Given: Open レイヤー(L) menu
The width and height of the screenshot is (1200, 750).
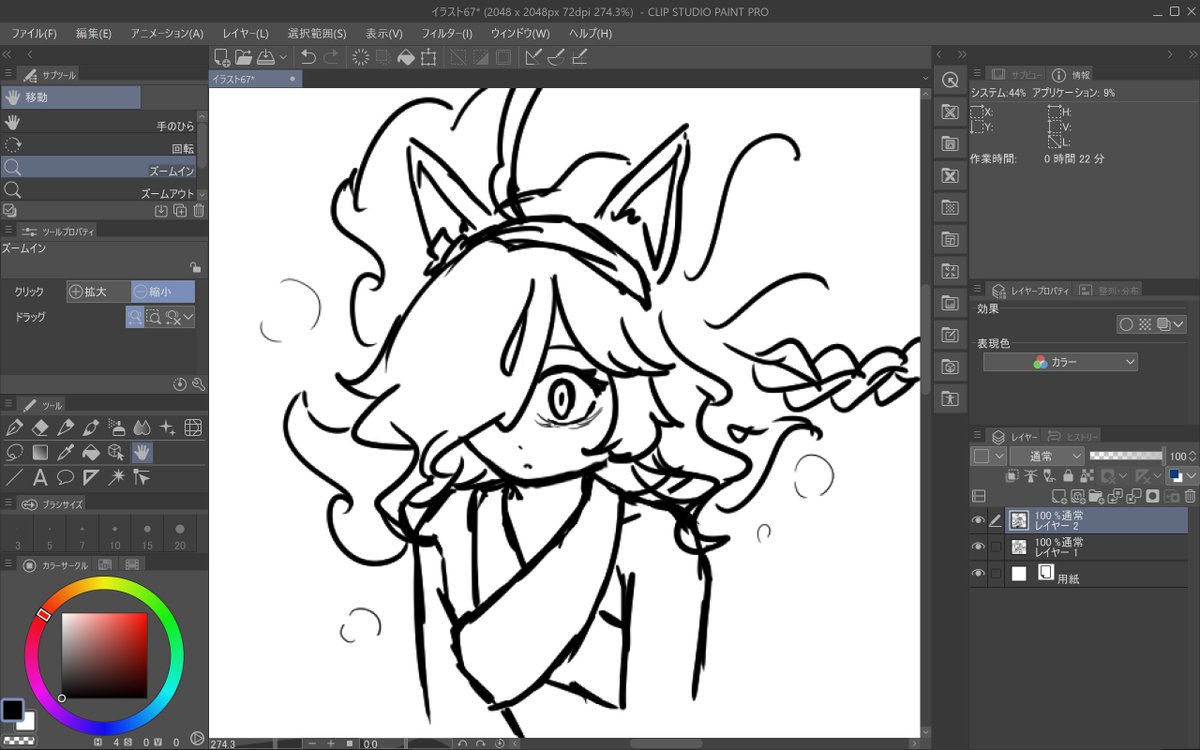Looking at the screenshot, I should tap(245, 33).
